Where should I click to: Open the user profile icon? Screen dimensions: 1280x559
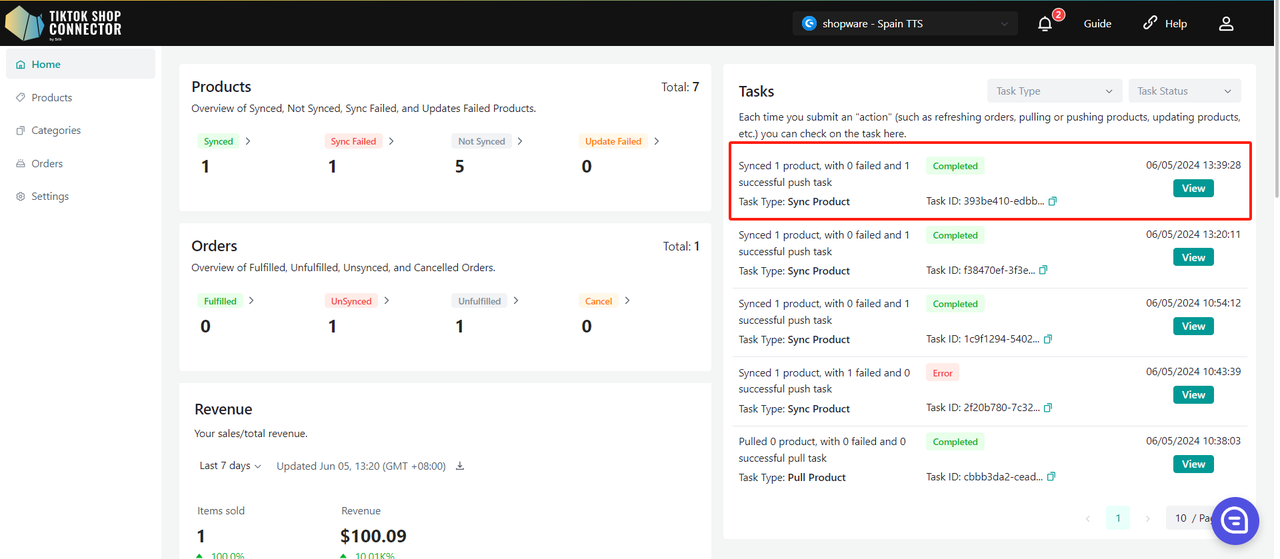coord(1226,24)
